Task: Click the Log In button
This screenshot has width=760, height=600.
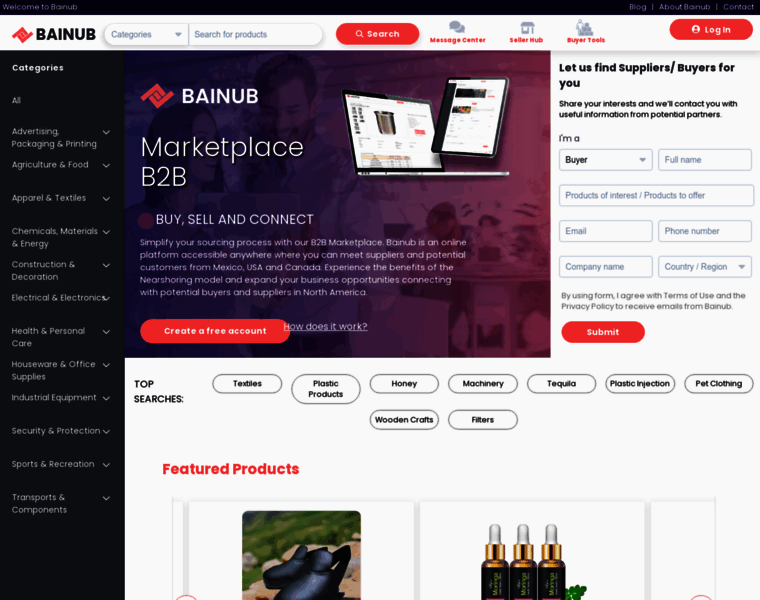Action: (711, 30)
